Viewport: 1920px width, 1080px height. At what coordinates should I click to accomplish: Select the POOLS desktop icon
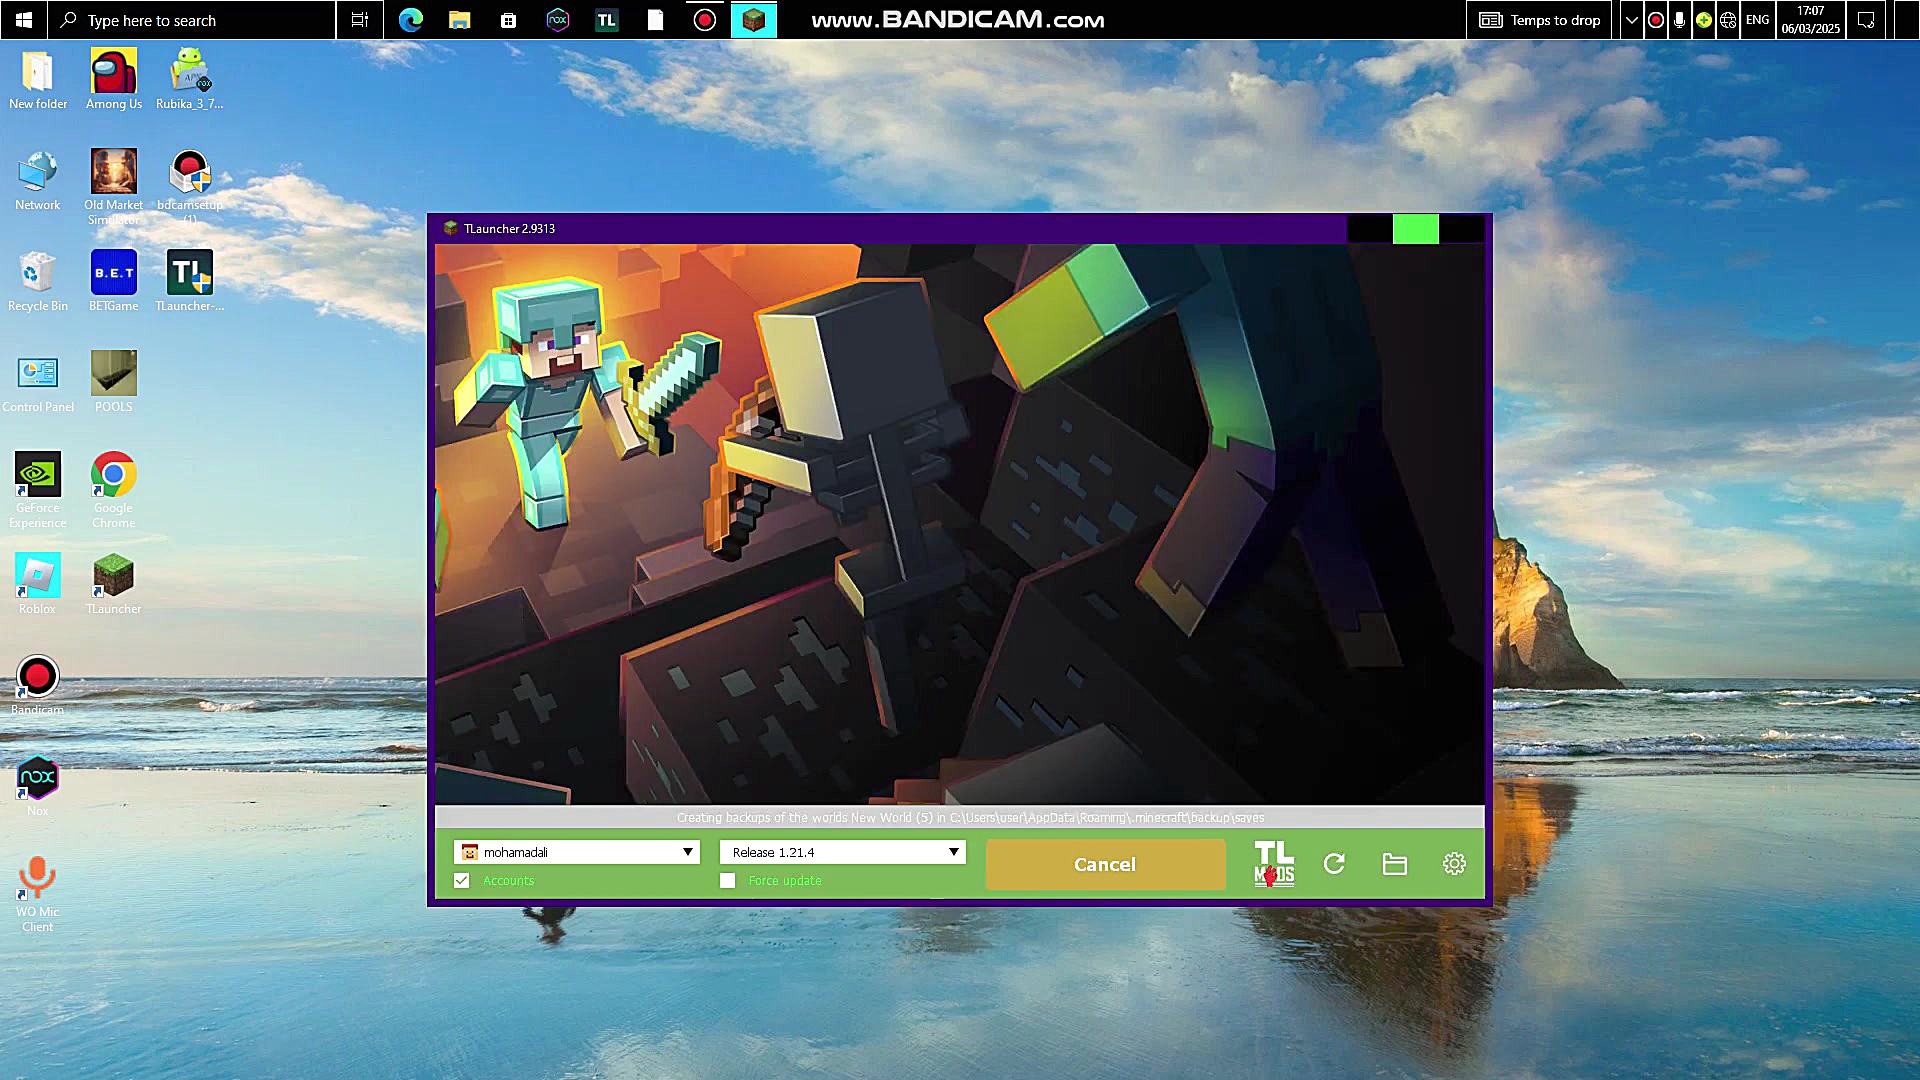click(114, 383)
